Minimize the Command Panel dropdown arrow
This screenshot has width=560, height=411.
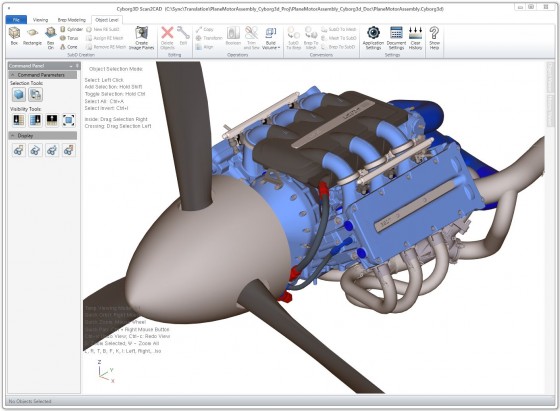pos(71,66)
